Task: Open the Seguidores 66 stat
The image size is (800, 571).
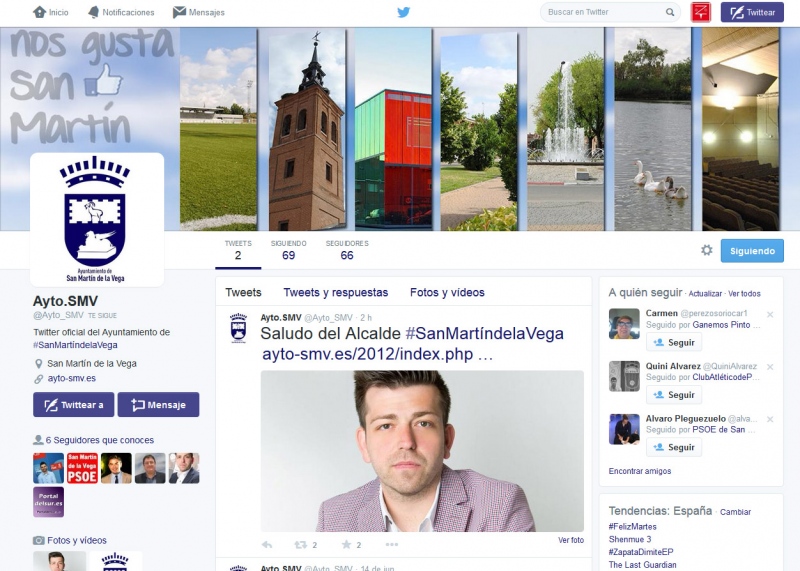Action: [347, 251]
